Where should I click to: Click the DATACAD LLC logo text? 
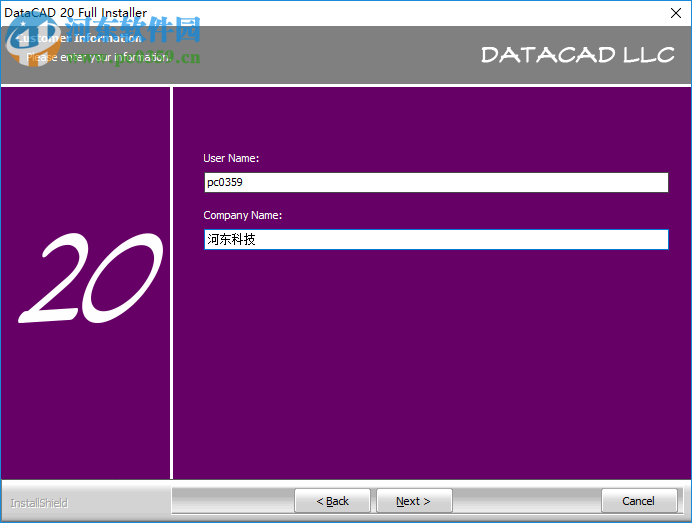[x=578, y=55]
